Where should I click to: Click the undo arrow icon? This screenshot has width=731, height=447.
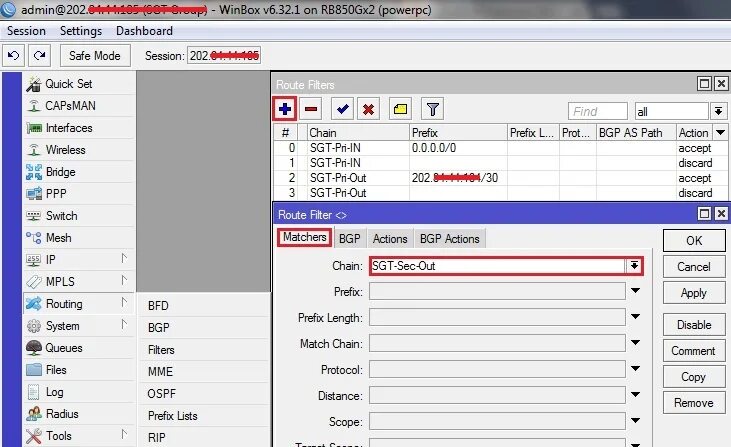13,56
